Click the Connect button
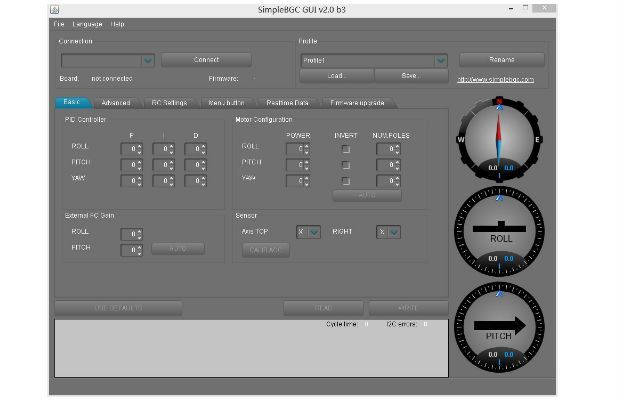Viewport: 620px width, 400px height. (x=206, y=60)
